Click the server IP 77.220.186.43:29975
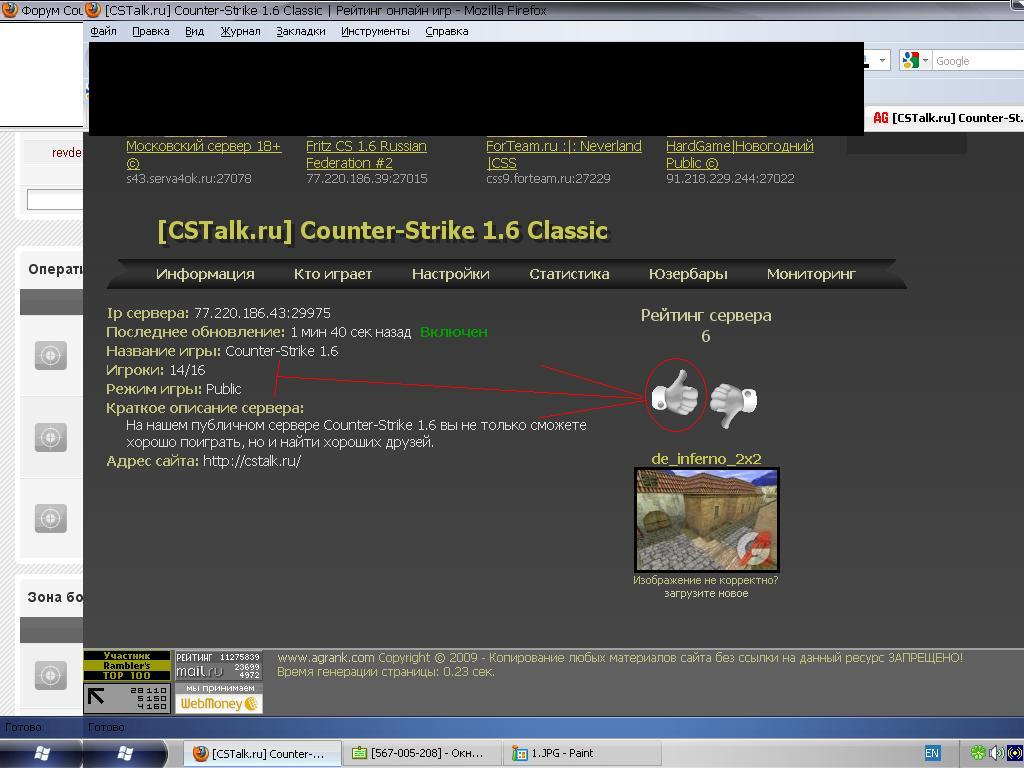Viewport: 1024px width, 768px height. [263, 313]
